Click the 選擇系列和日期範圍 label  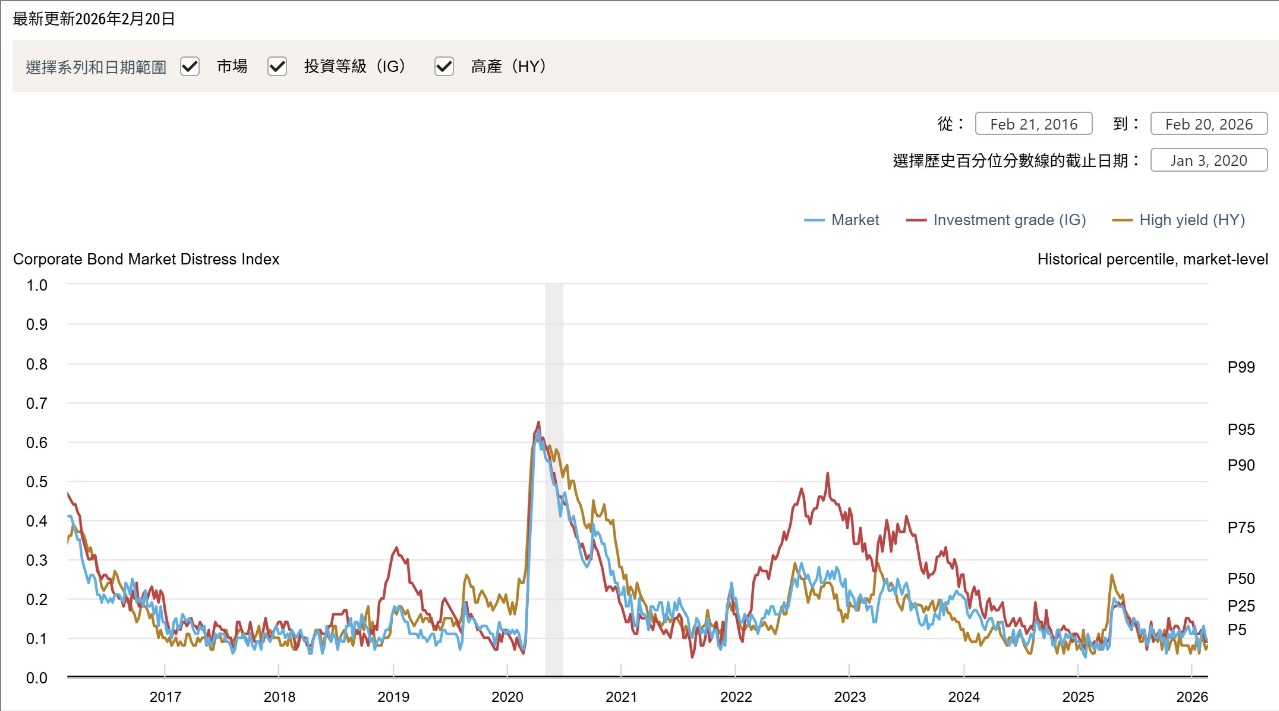(x=96, y=67)
